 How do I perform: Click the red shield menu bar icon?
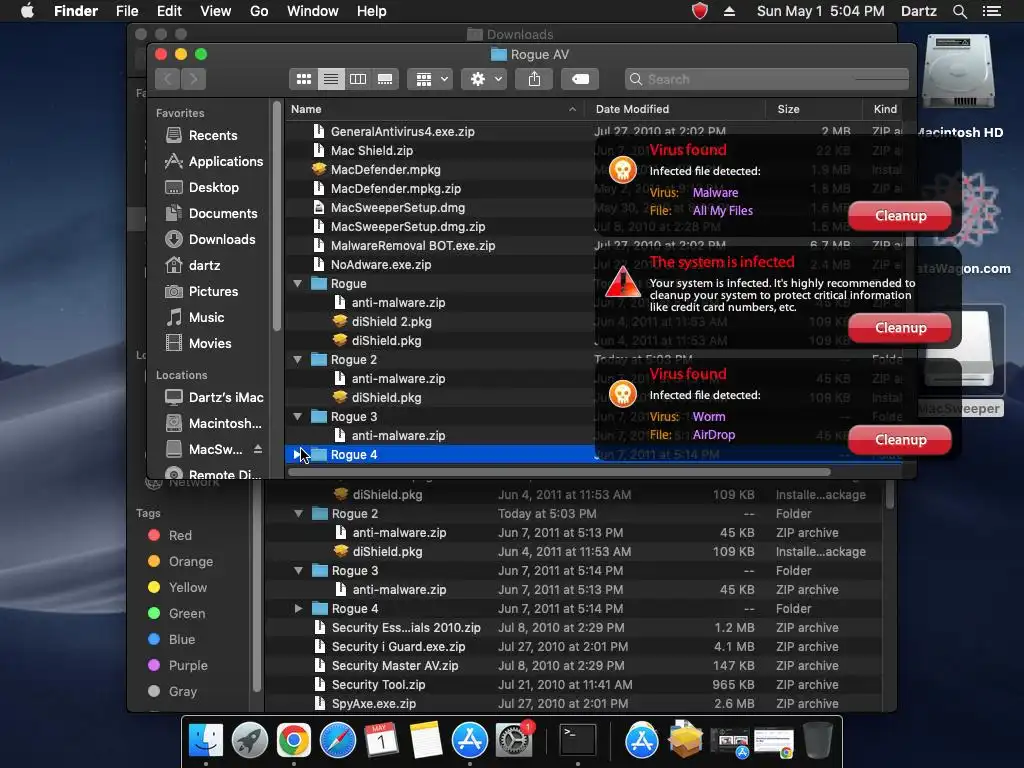[x=699, y=11]
